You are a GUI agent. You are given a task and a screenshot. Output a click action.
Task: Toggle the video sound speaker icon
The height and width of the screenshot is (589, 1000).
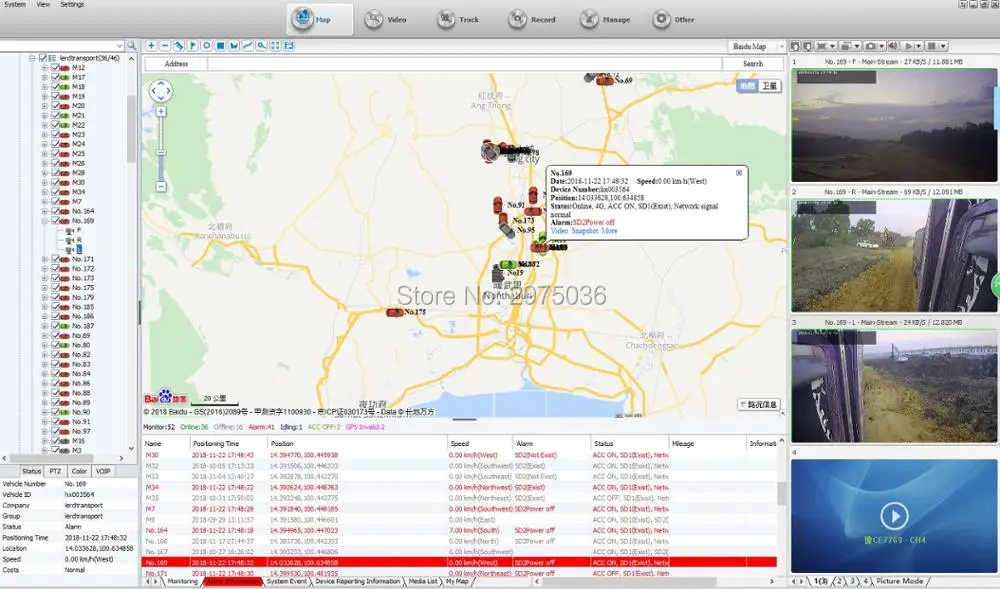coord(893,46)
